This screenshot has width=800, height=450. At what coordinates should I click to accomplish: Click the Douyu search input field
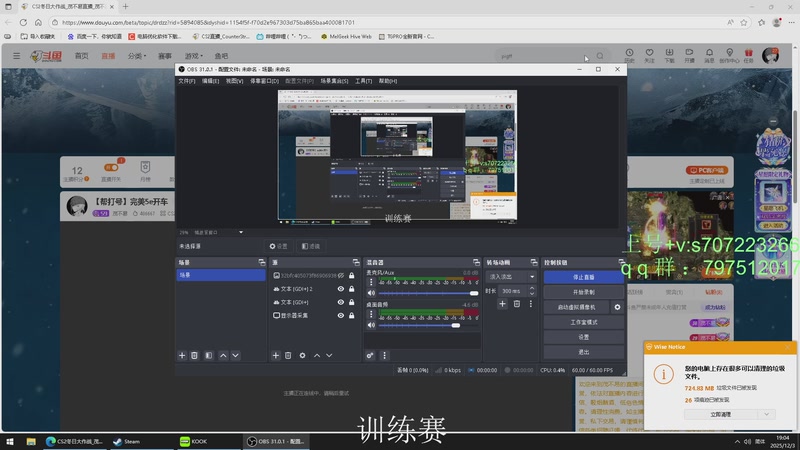(x=543, y=56)
